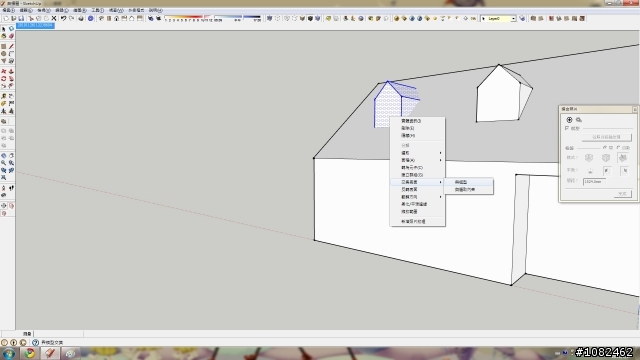Select the Rectangle drawing tool
The height and width of the screenshot is (360, 640).
coord(4,47)
